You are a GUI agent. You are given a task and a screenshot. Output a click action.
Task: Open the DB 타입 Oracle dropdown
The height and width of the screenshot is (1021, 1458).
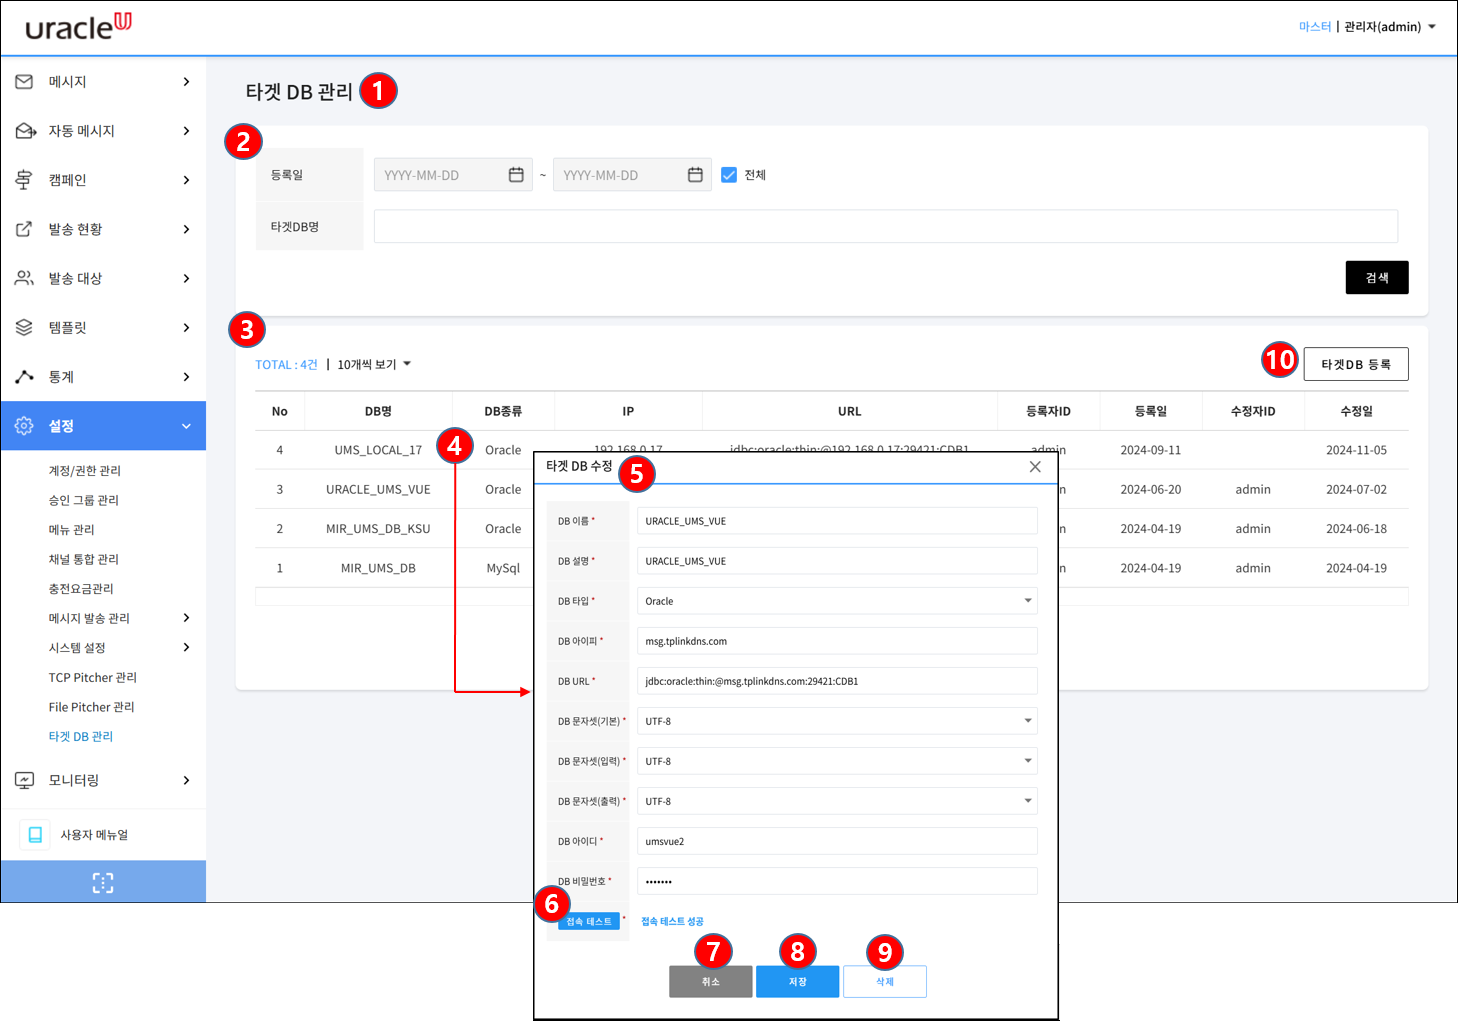coord(837,601)
